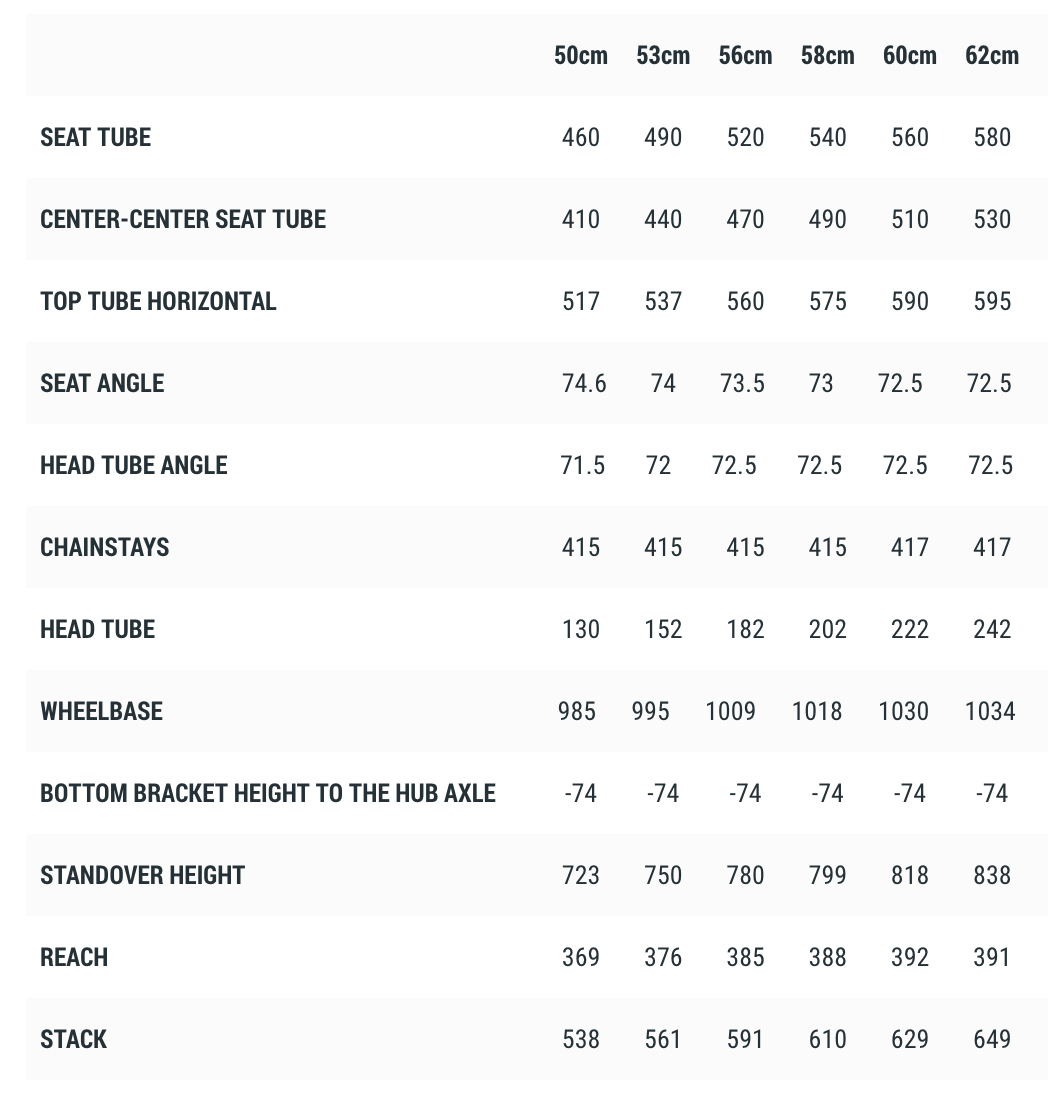Screen dimensions: 1060x1102
Task: Click the REACH row label
Action: point(74,957)
